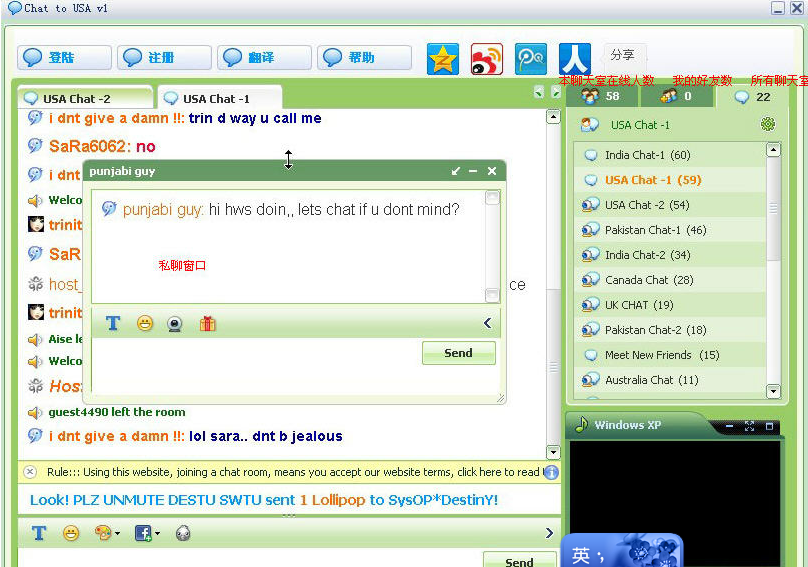This screenshot has height=567, width=808.
Task: Open the webcam icon in private chat
Action: pyautogui.click(x=175, y=324)
